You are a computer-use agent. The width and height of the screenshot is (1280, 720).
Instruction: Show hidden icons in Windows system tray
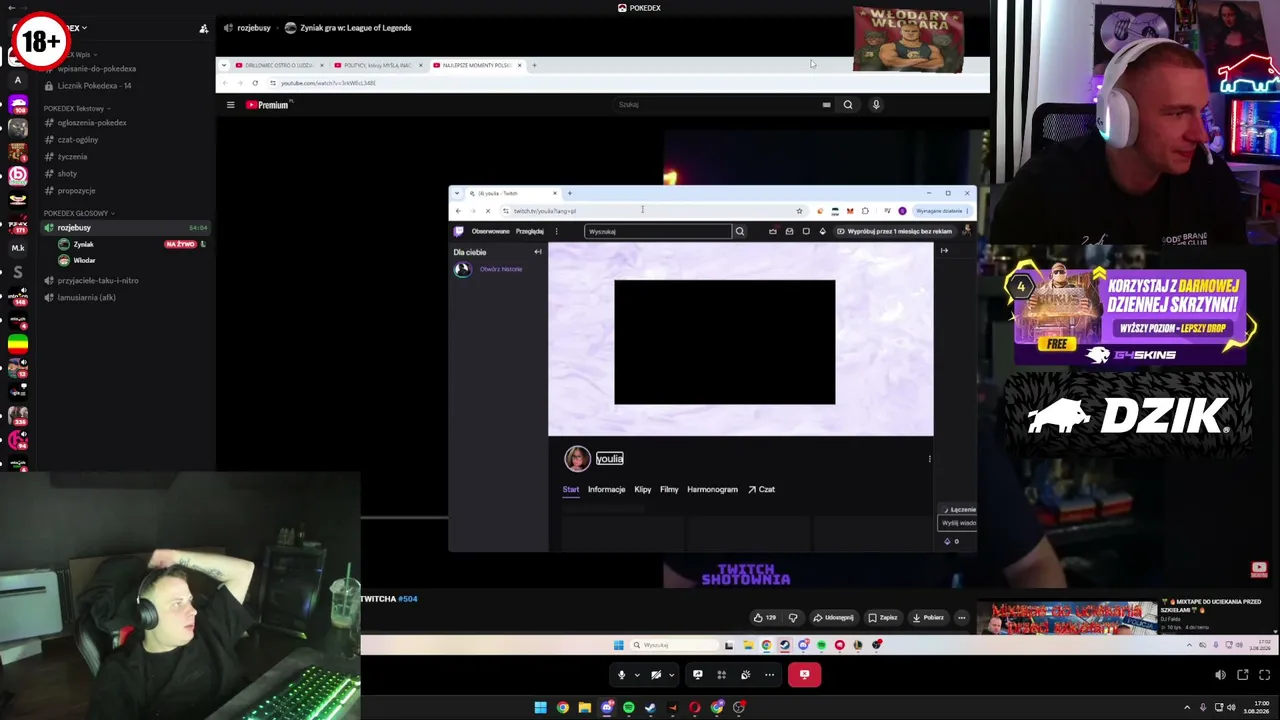pyautogui.click(x=1187, y=708)
